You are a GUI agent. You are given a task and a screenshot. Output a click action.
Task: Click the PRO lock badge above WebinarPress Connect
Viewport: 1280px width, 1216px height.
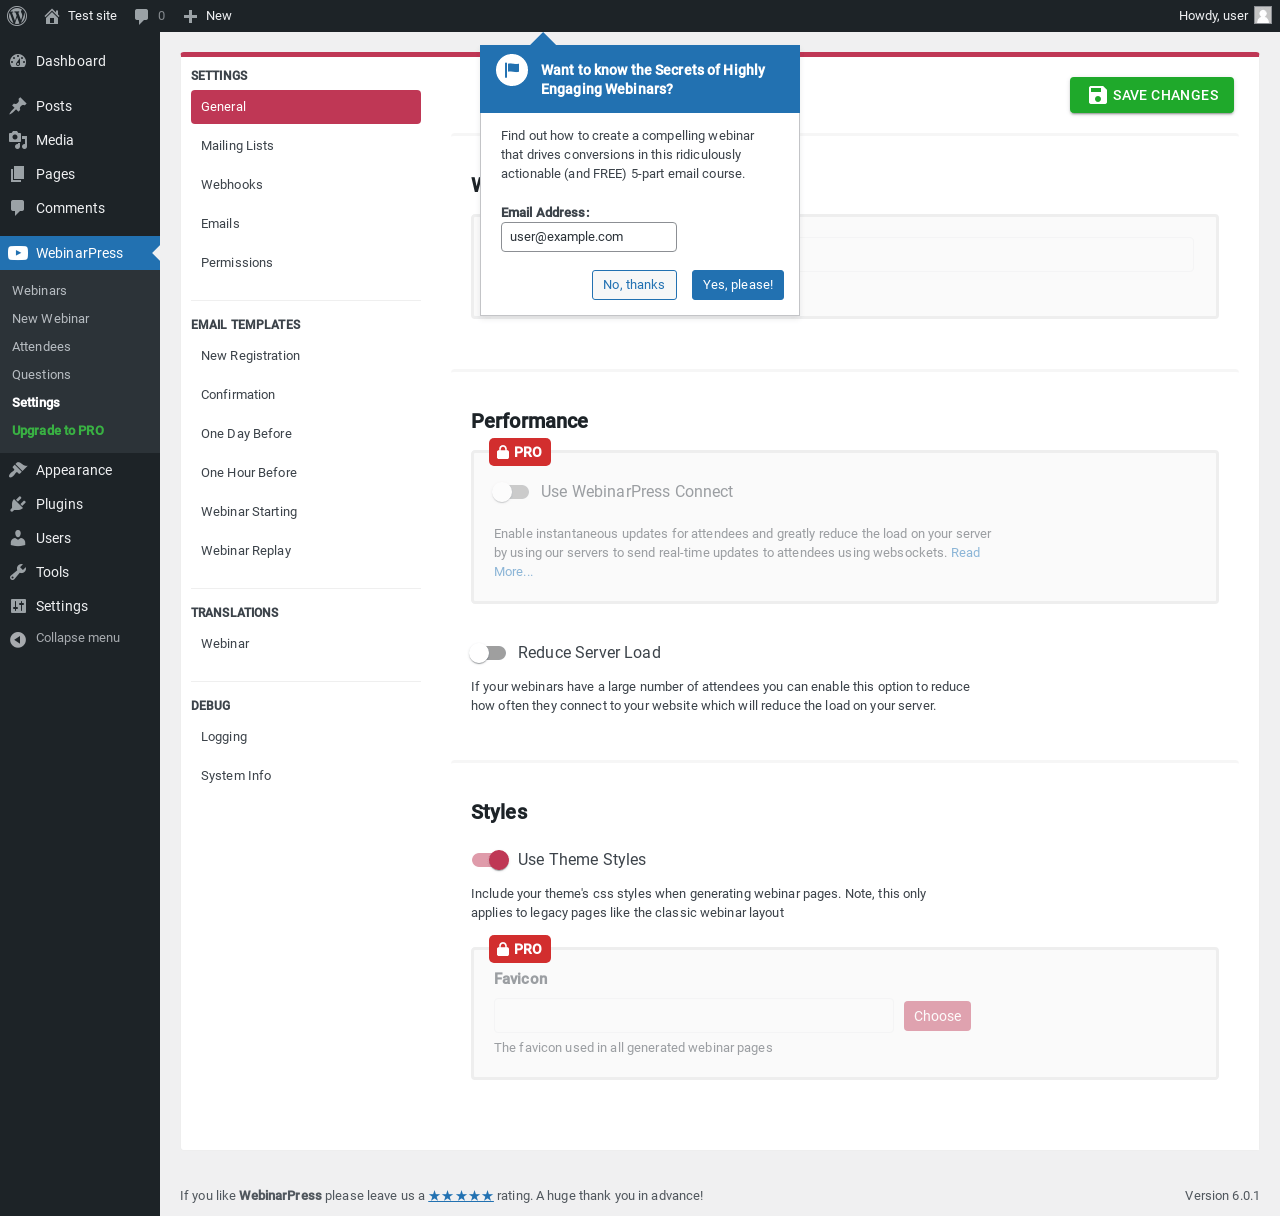pyautogui.click(x=520, y=452)
